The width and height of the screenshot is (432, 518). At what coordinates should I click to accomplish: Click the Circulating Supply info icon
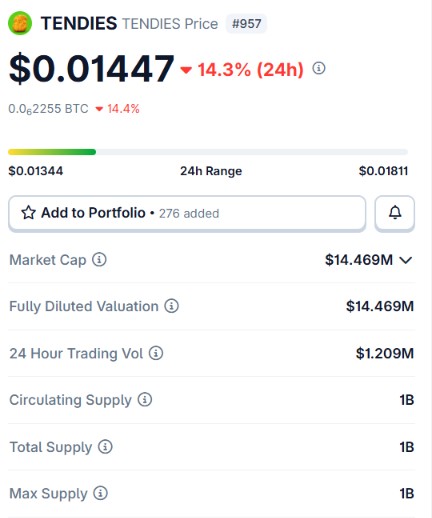(x=145, y=399)
